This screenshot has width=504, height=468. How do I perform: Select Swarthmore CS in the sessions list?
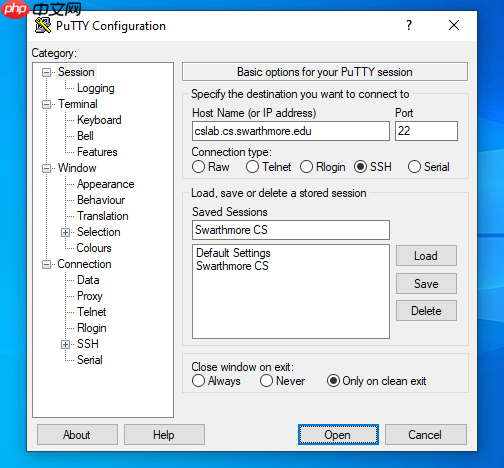232,266
